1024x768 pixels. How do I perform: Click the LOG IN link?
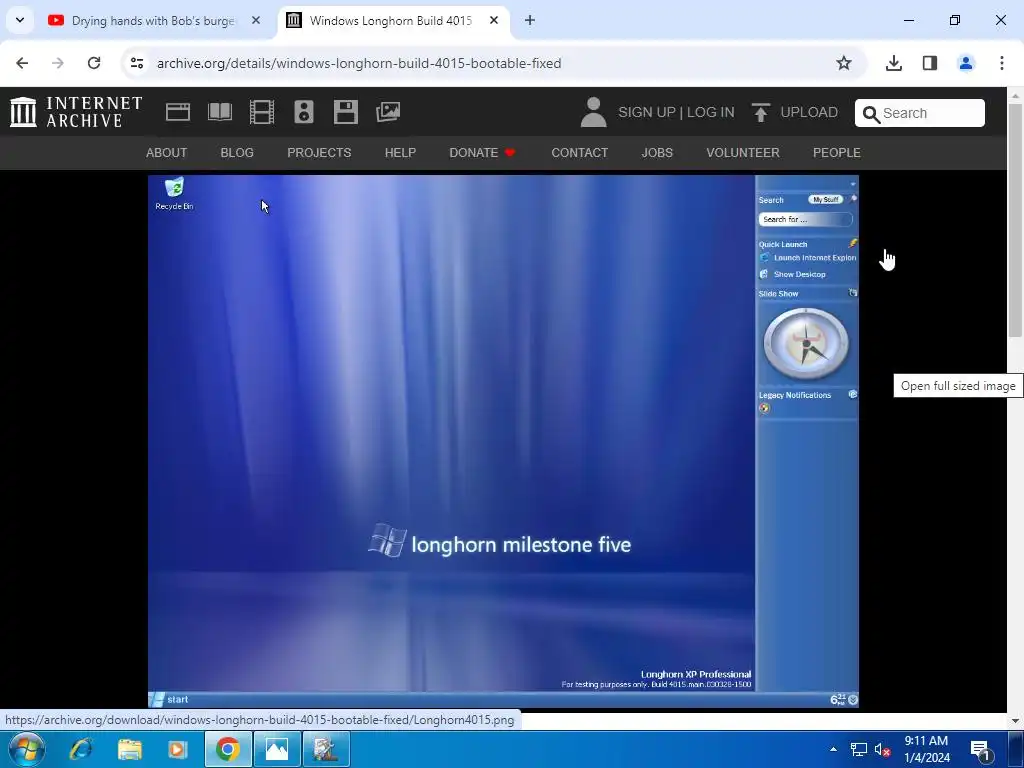711,112
